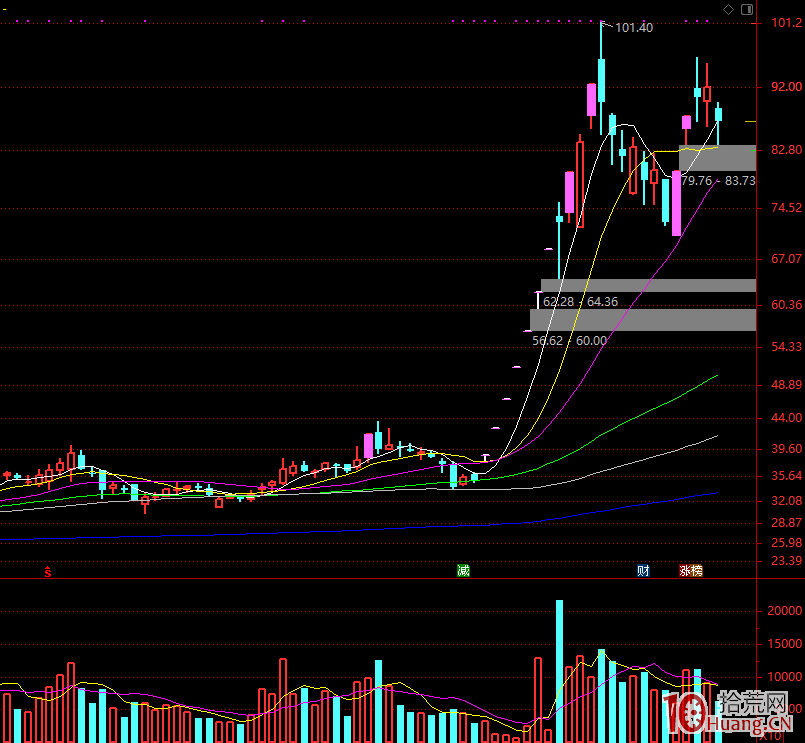Viewport: 805px width, 743px height.
Task: Click the 92.00 price axis label
Action: click(x=786, y=87)
